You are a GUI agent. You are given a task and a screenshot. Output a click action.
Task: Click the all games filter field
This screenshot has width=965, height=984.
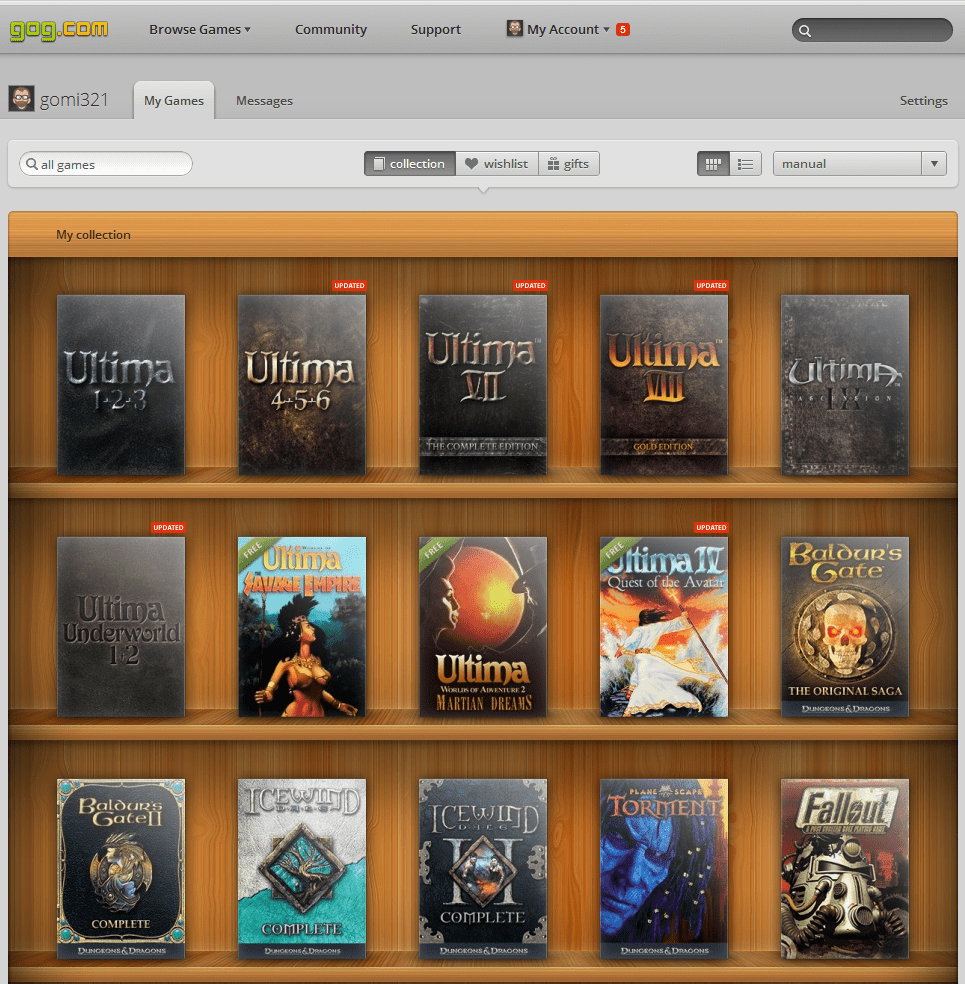(105, 164)
